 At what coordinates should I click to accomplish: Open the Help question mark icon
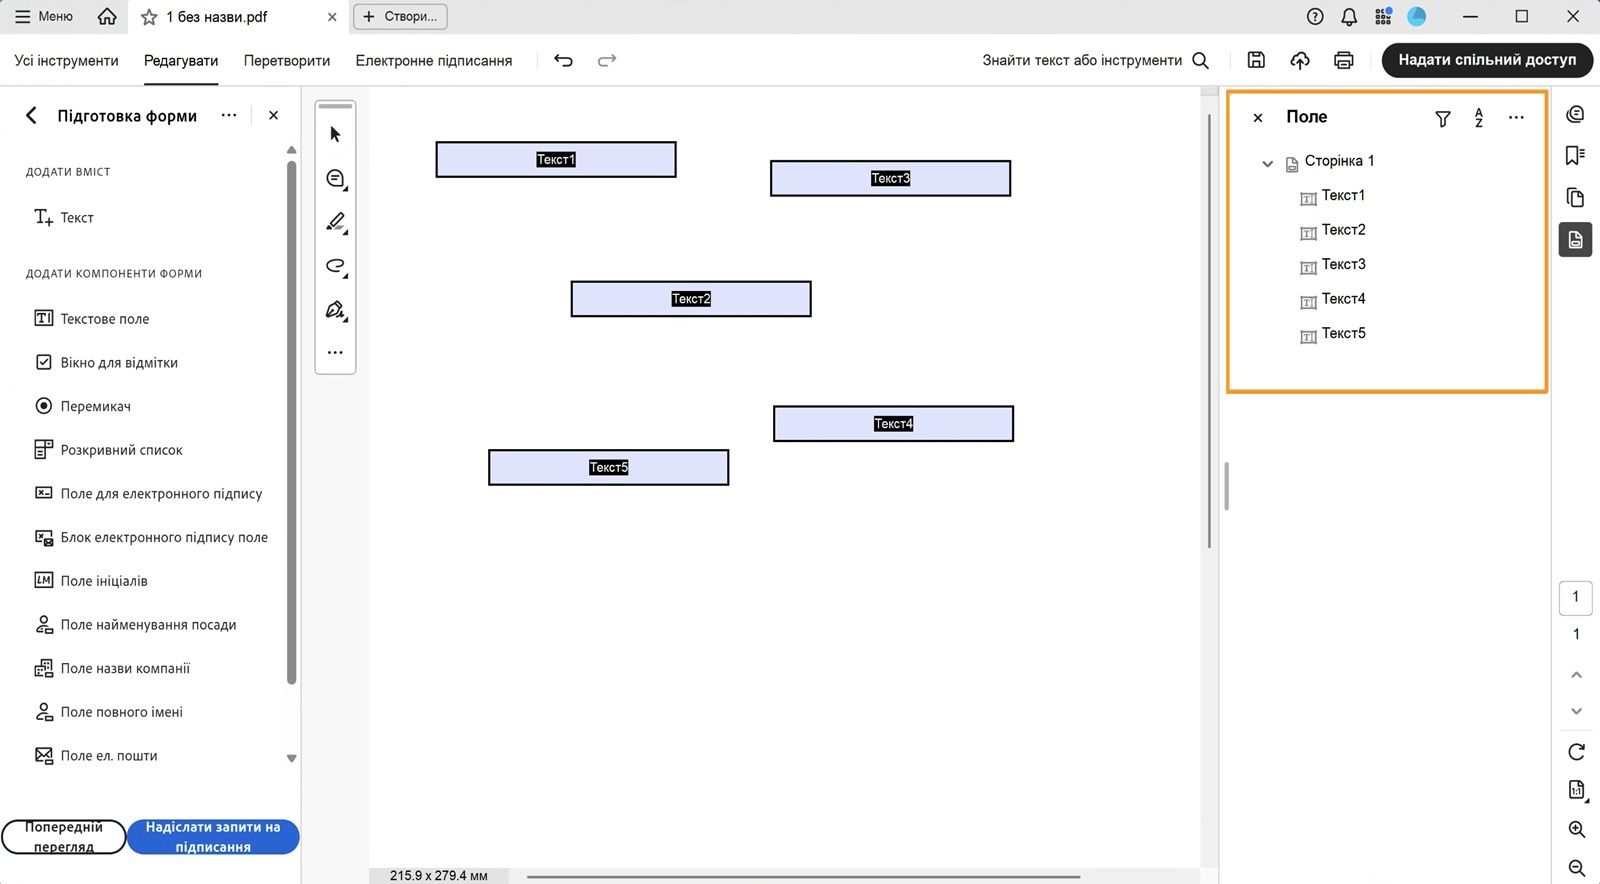click(1315, 16)
